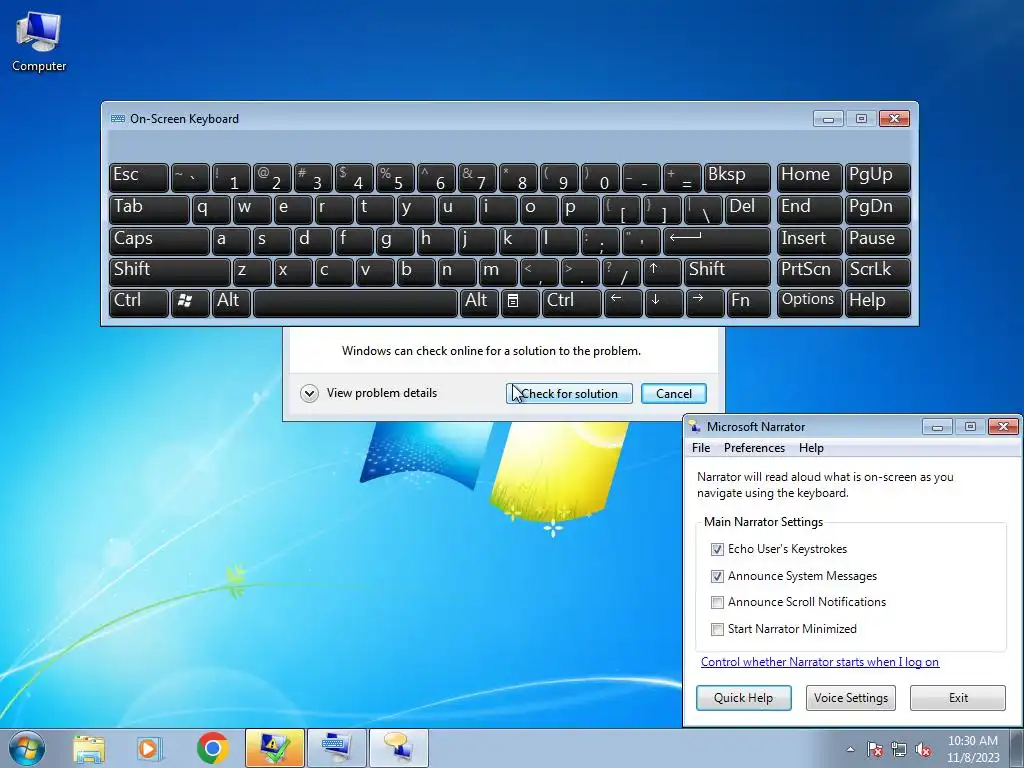Click the left arrow key on the keyboard

coord(623,304)
